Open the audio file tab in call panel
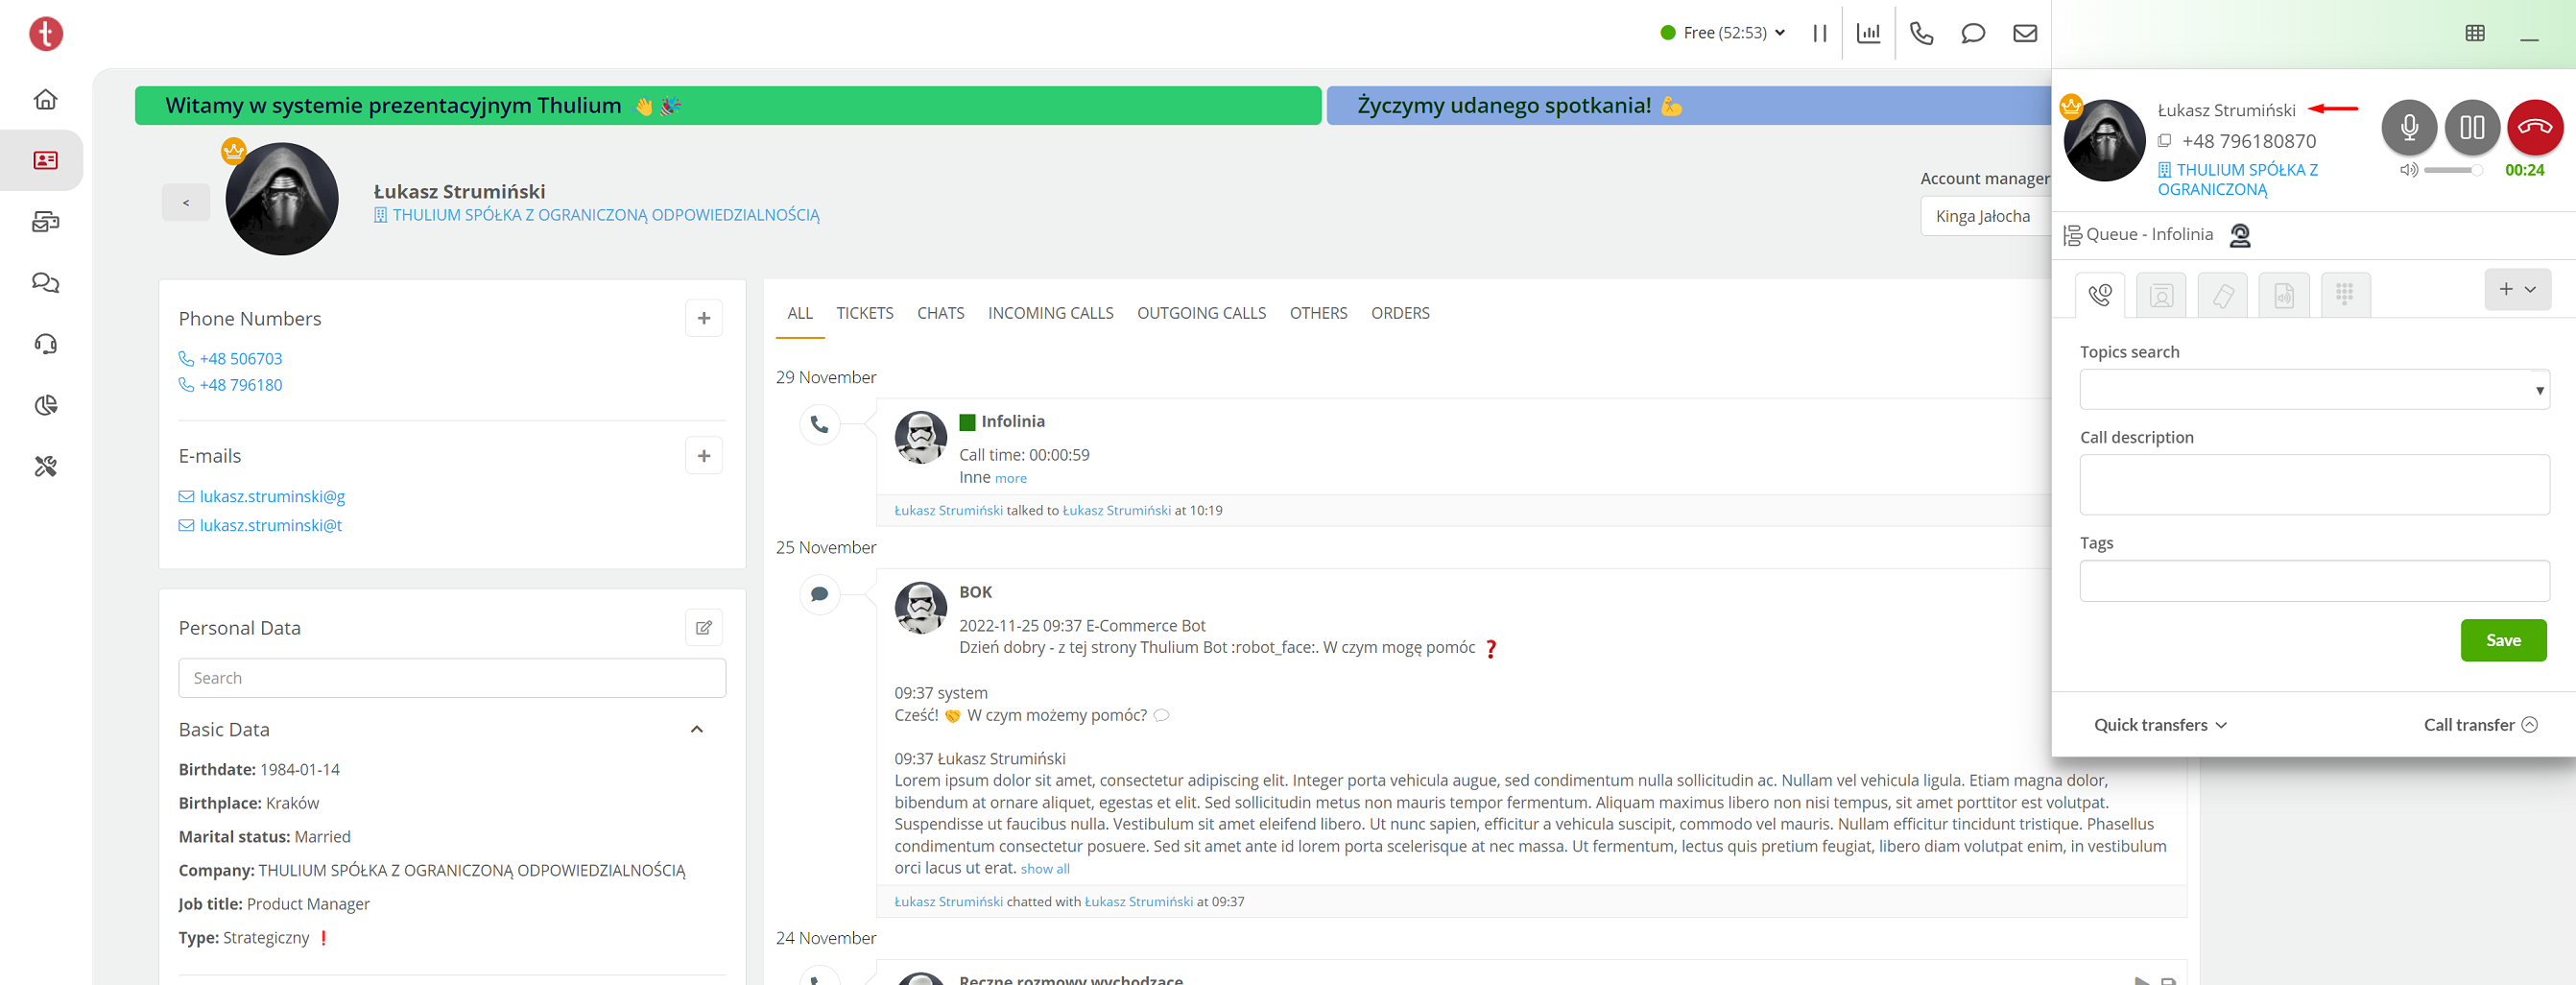The width and height of the screenshot is (2576, 985). [x=2285, y=295]
